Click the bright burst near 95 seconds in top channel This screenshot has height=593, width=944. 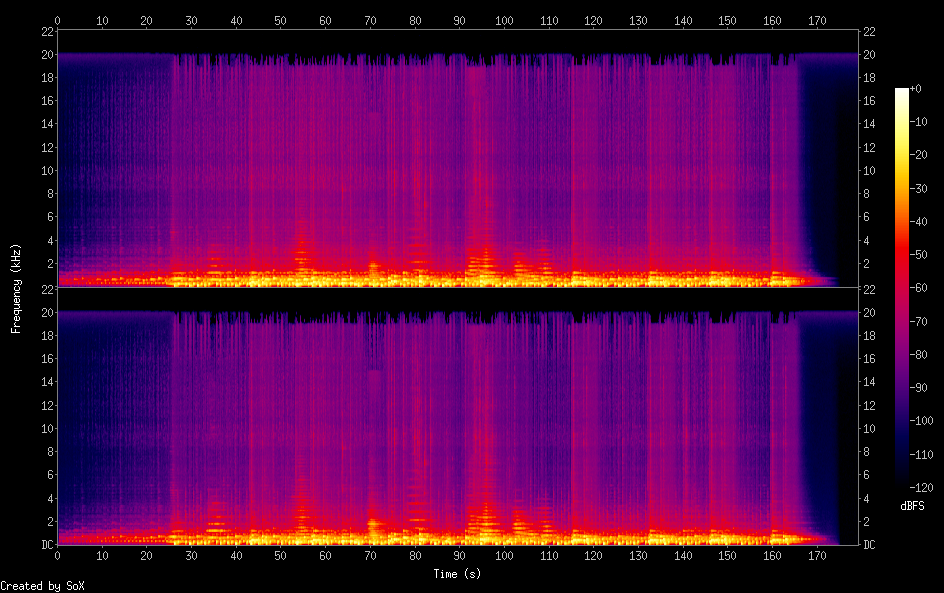(485, 262)
